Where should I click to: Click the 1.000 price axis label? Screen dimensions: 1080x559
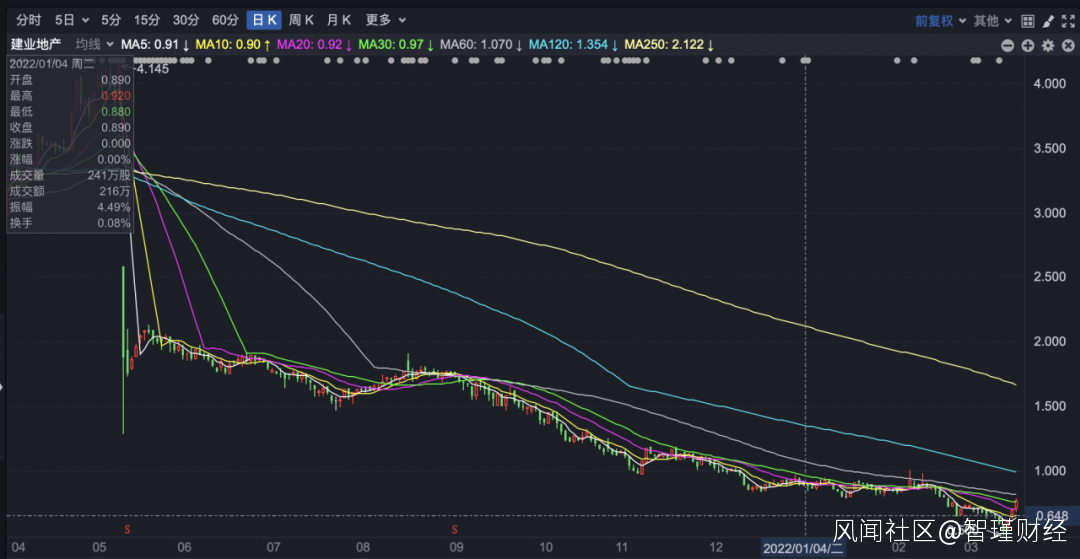(x=1051, y=471)
